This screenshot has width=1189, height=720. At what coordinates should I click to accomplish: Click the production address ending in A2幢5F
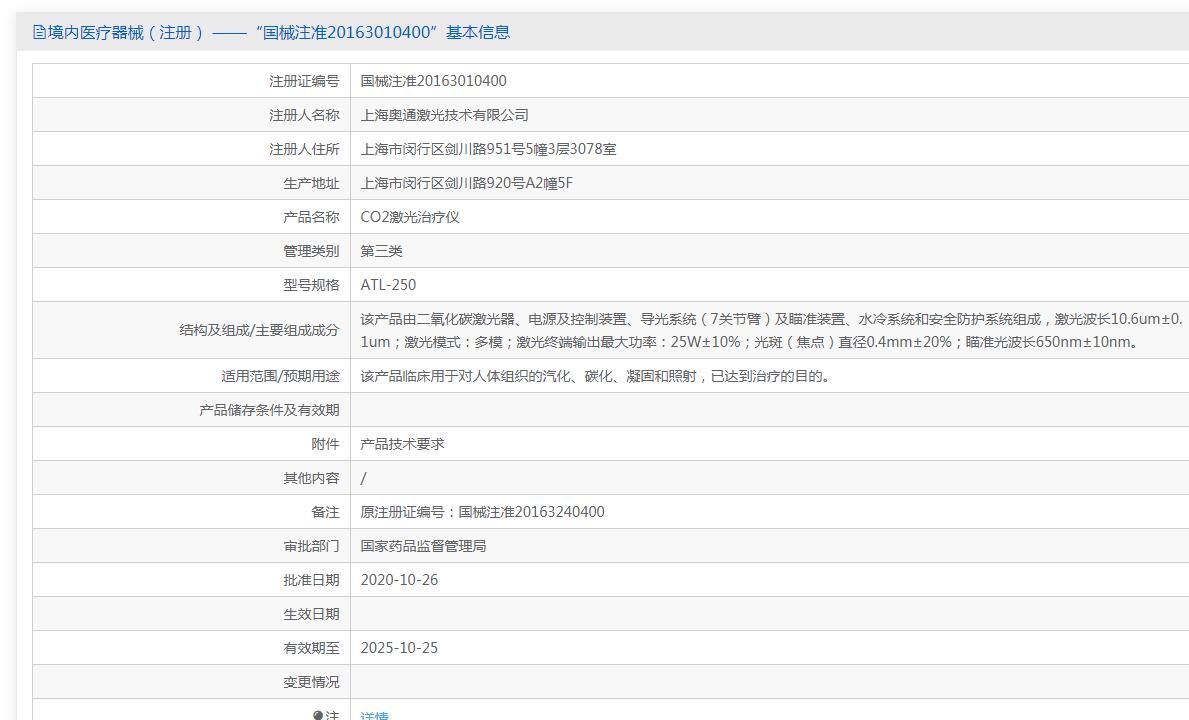tap(466, 183)
